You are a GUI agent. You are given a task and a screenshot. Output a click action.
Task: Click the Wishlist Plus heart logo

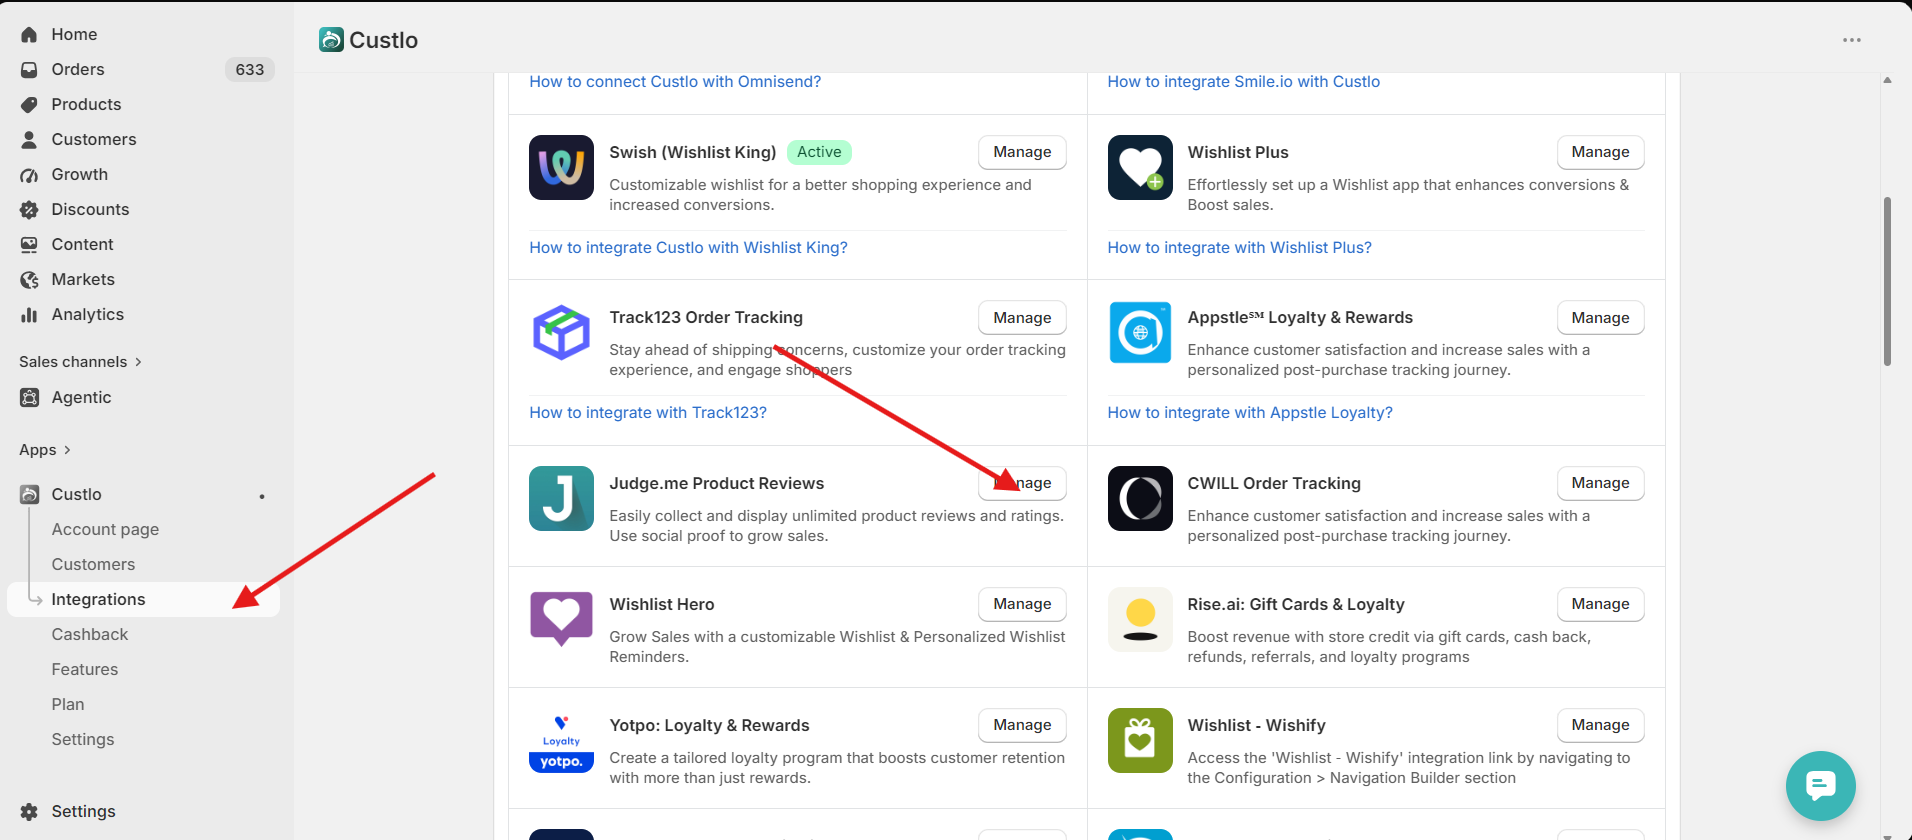1140,168
